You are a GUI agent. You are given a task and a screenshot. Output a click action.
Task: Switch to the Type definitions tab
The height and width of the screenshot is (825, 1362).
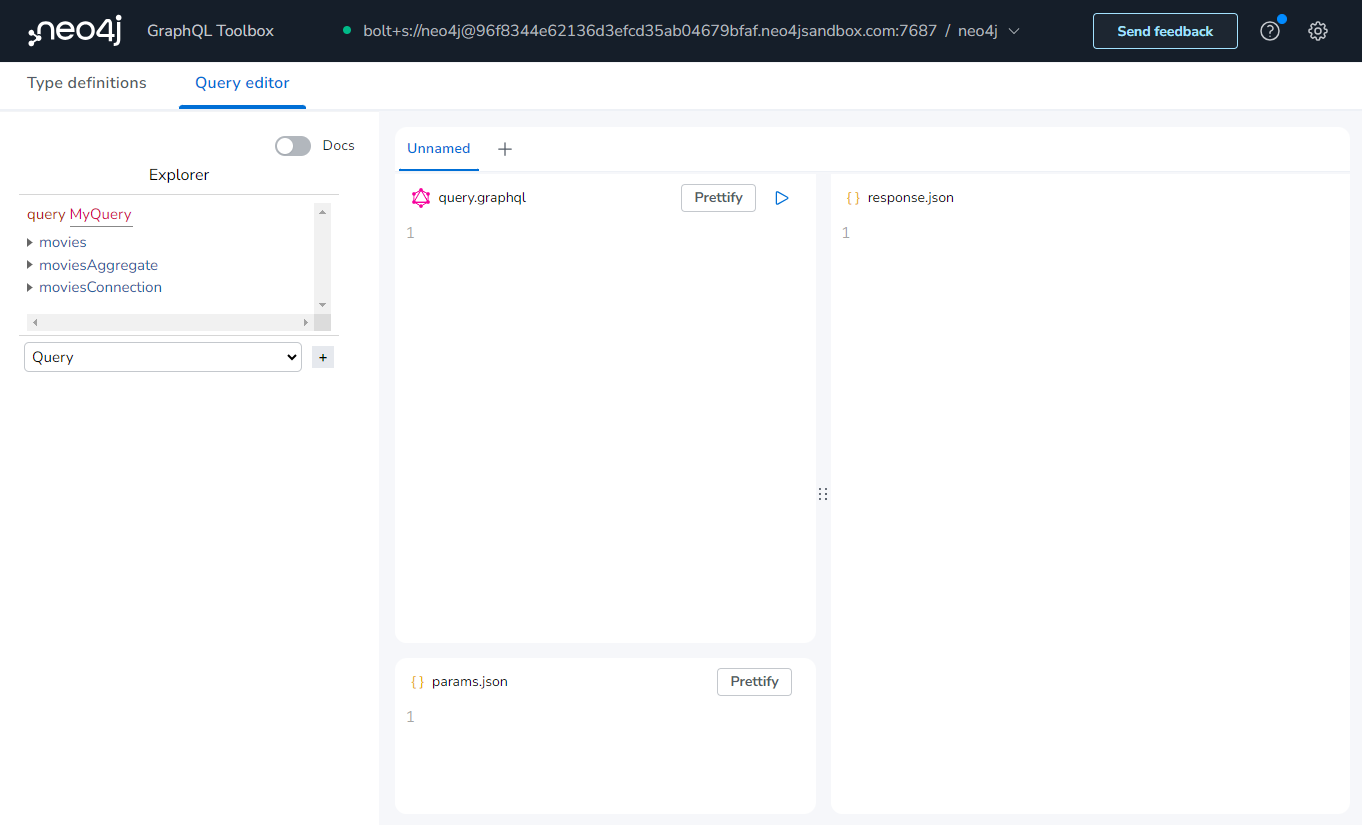(86, 83)
